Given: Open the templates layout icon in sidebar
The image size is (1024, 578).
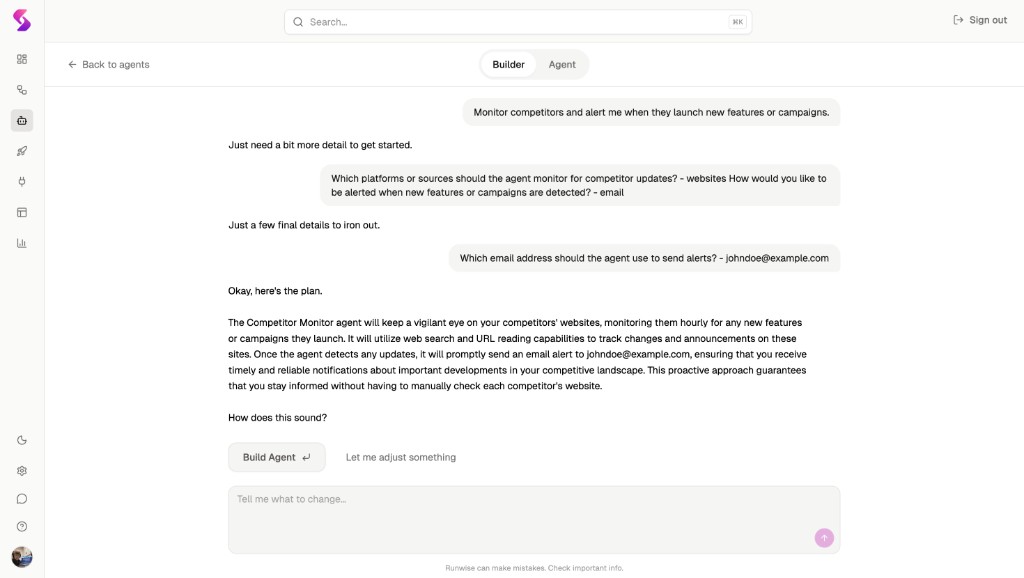Looking at the screenshot, I should tap(22, 212).
